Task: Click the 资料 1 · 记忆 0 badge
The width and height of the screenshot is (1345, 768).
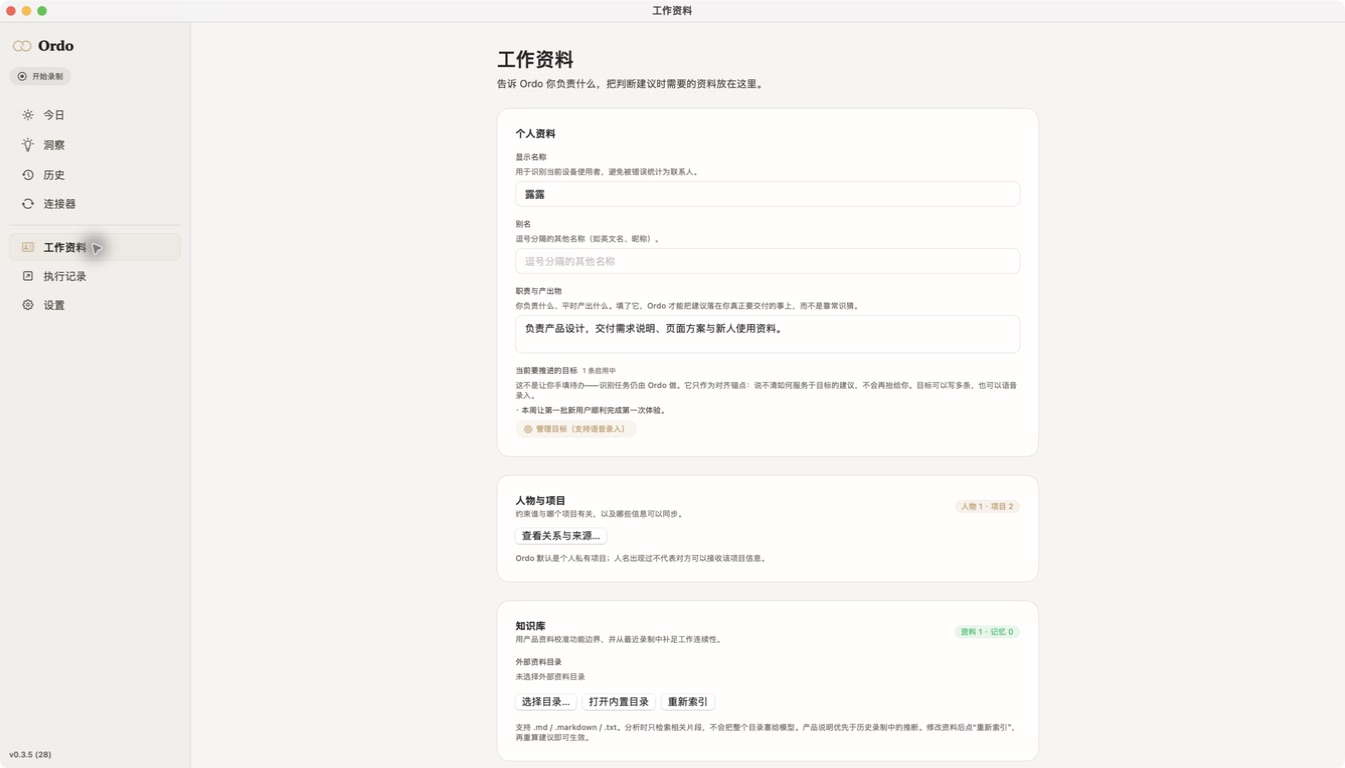Action: 987,632
